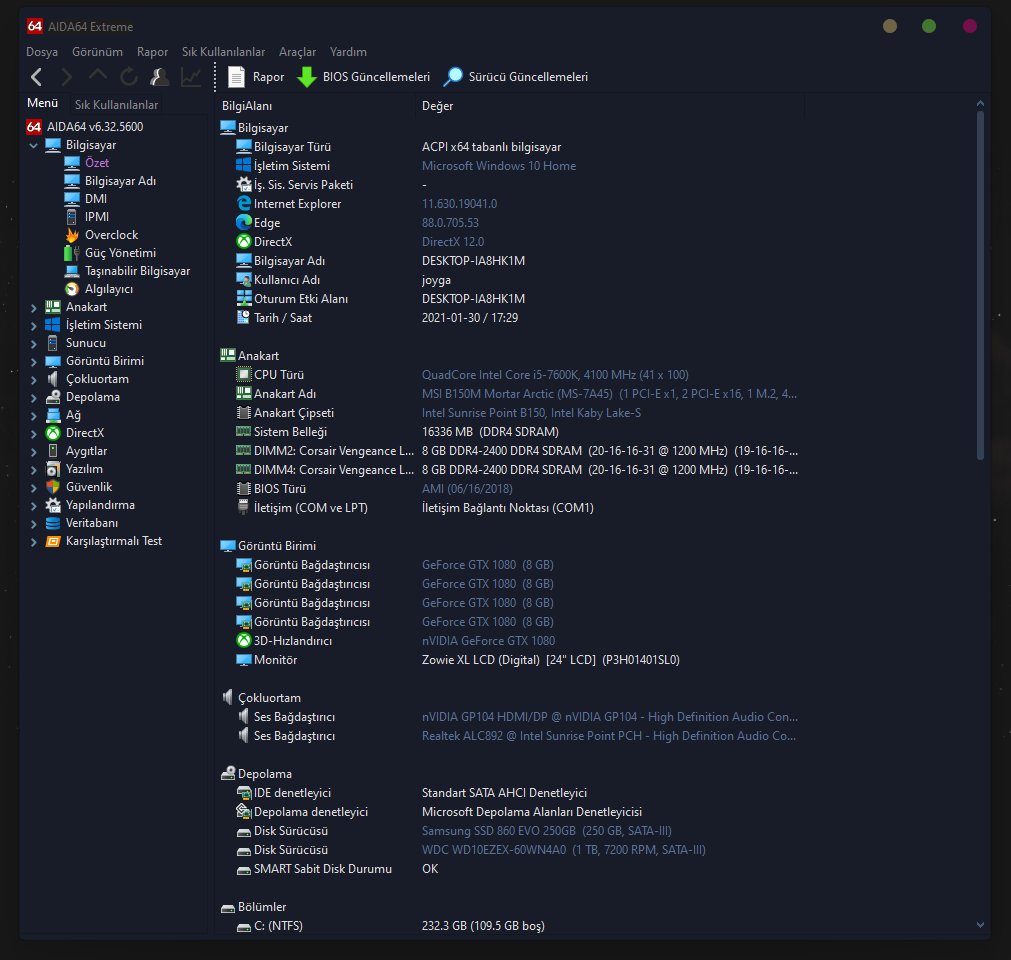1011x960 pixels.
Task: Collapse the Bilgisayar tree node
Action: 34,146
